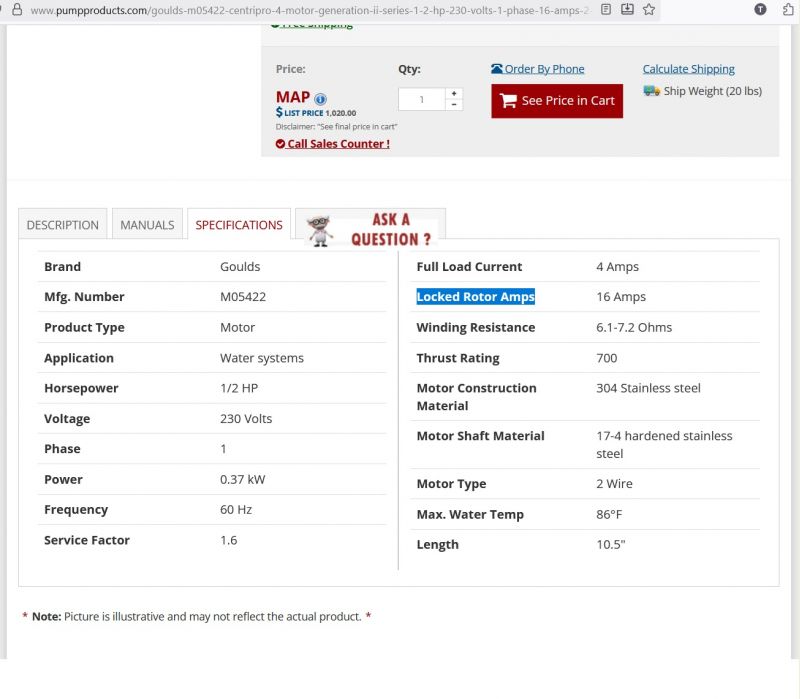This screenshot has height=699, width=800.
Task: Click the MAP info icon
Action: 320,99
